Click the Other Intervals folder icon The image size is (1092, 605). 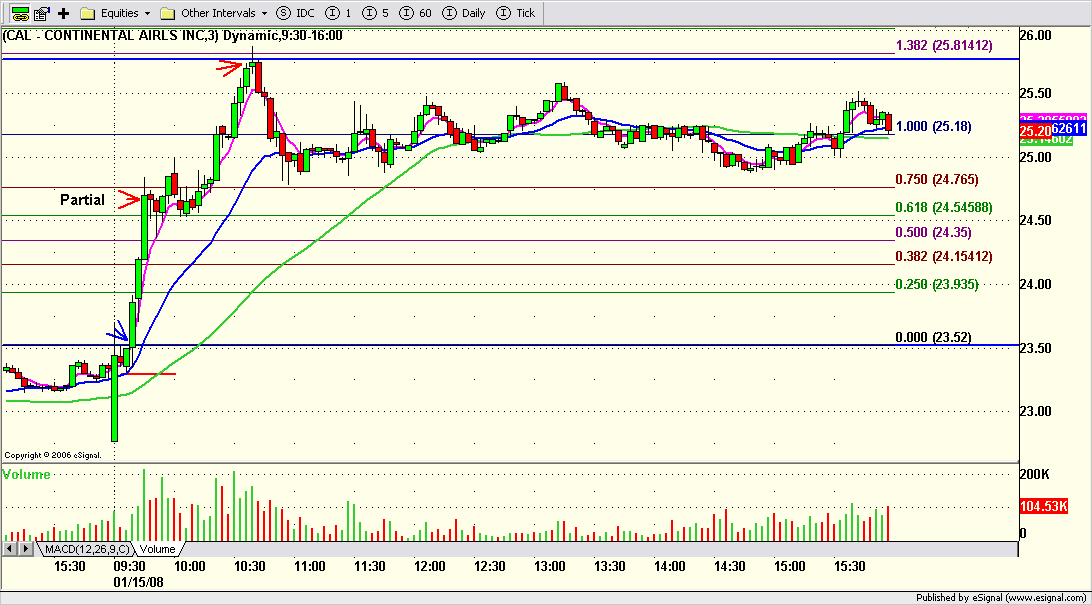point(168,13)
